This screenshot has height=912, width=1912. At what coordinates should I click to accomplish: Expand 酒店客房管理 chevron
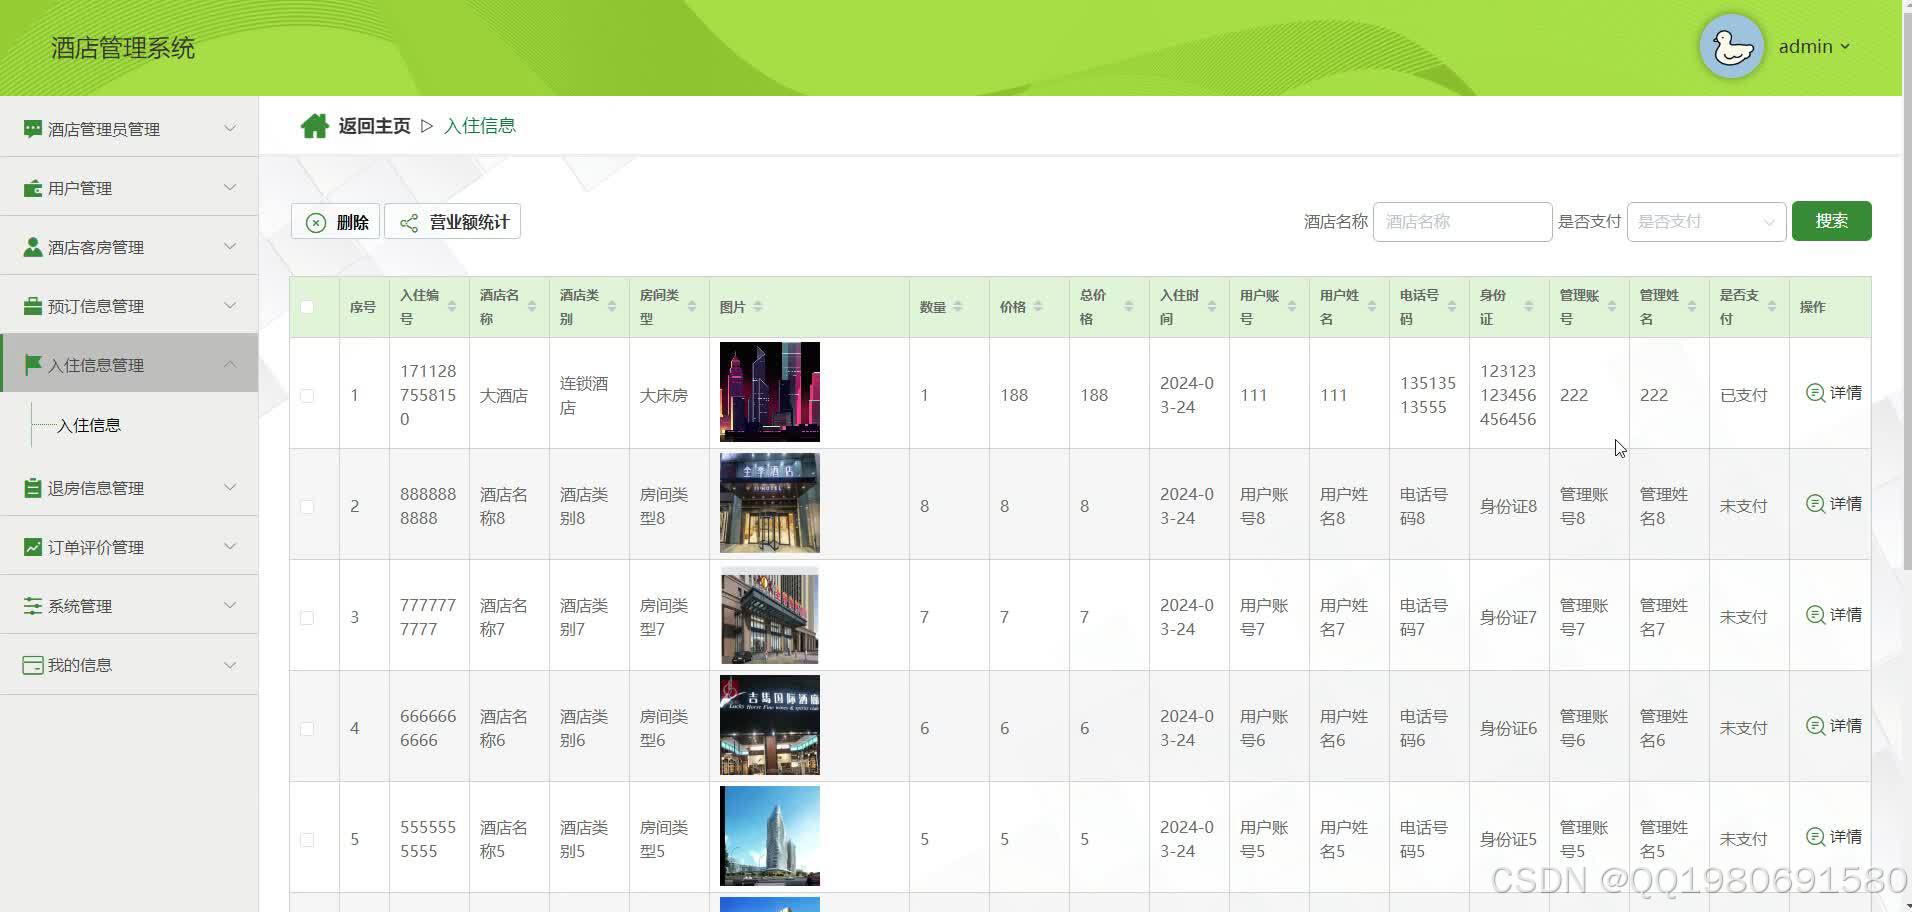click(x=230, y=246)
